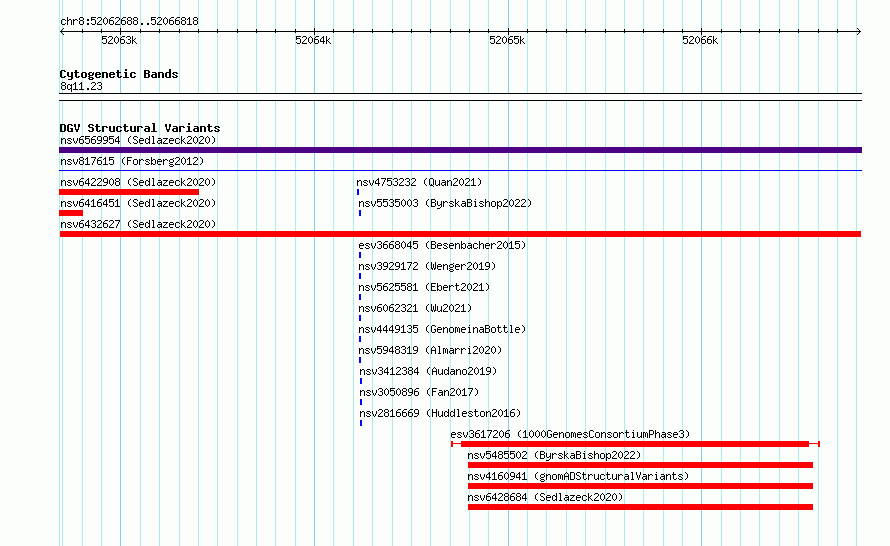Click the ruler's right arrow end
Viewport: 890px width, 546px height.
click(x=859, y=31)
